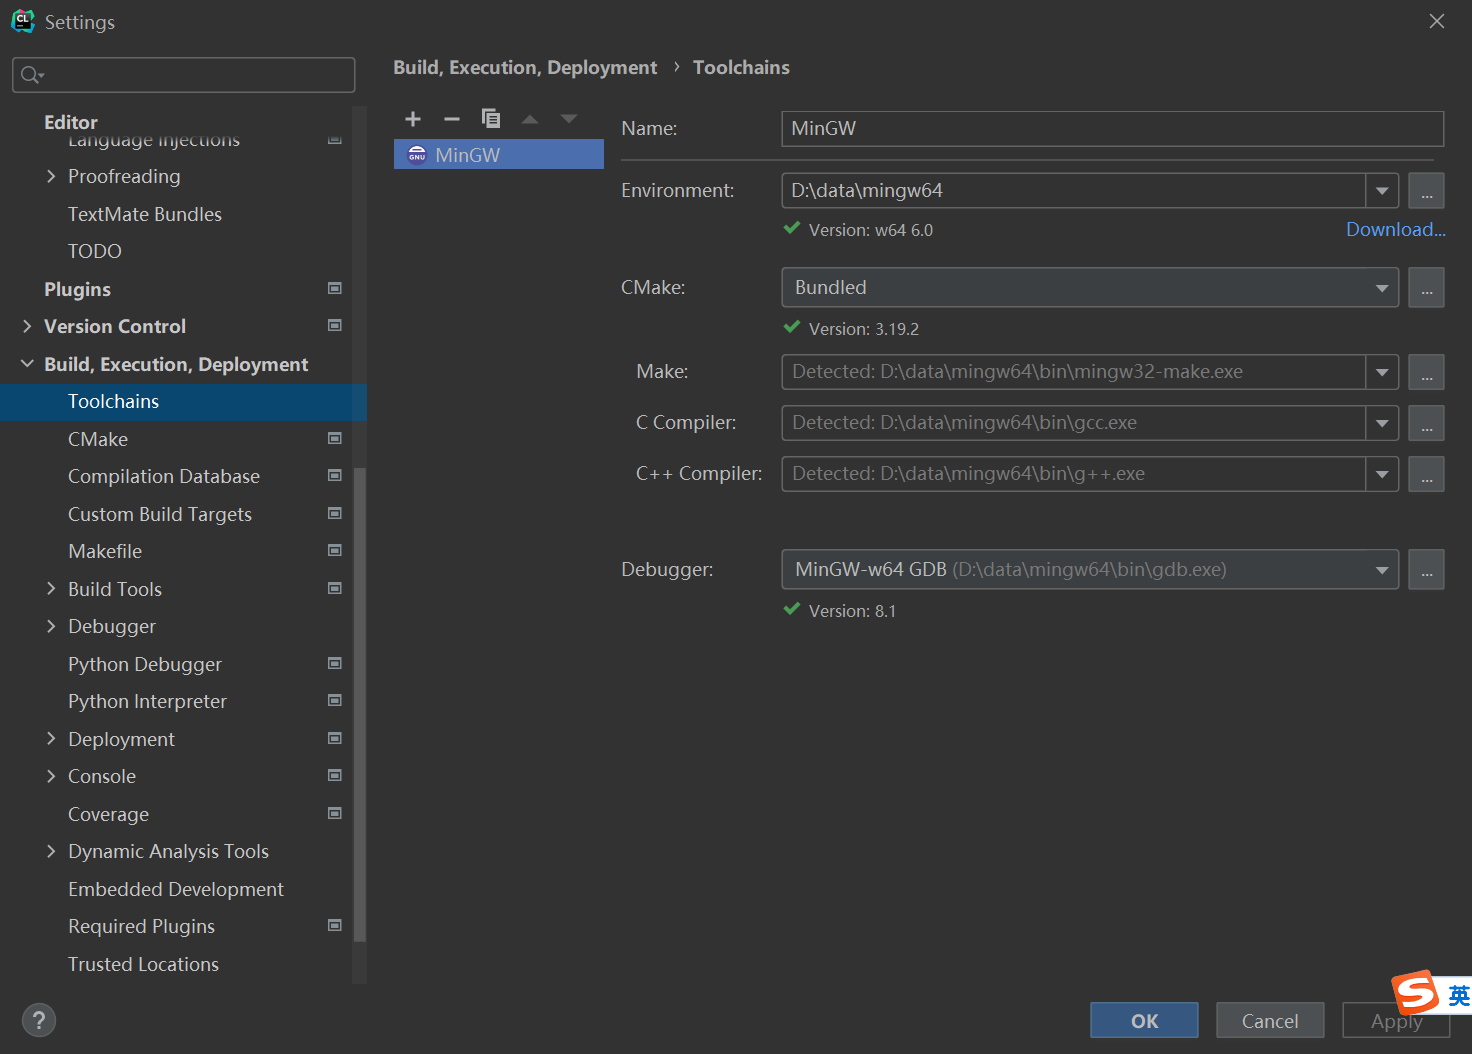Click project-level icon next to Coverage

pos(335,813)
